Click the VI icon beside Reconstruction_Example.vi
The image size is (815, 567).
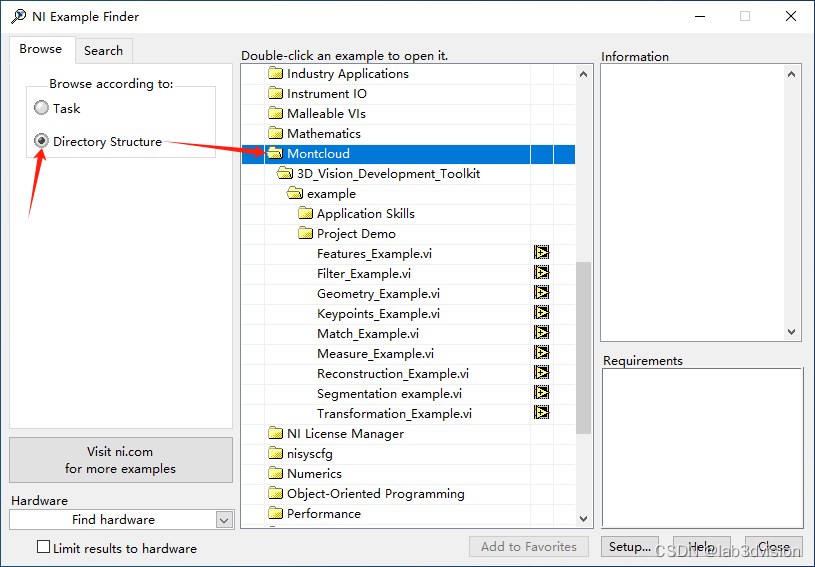541,373
